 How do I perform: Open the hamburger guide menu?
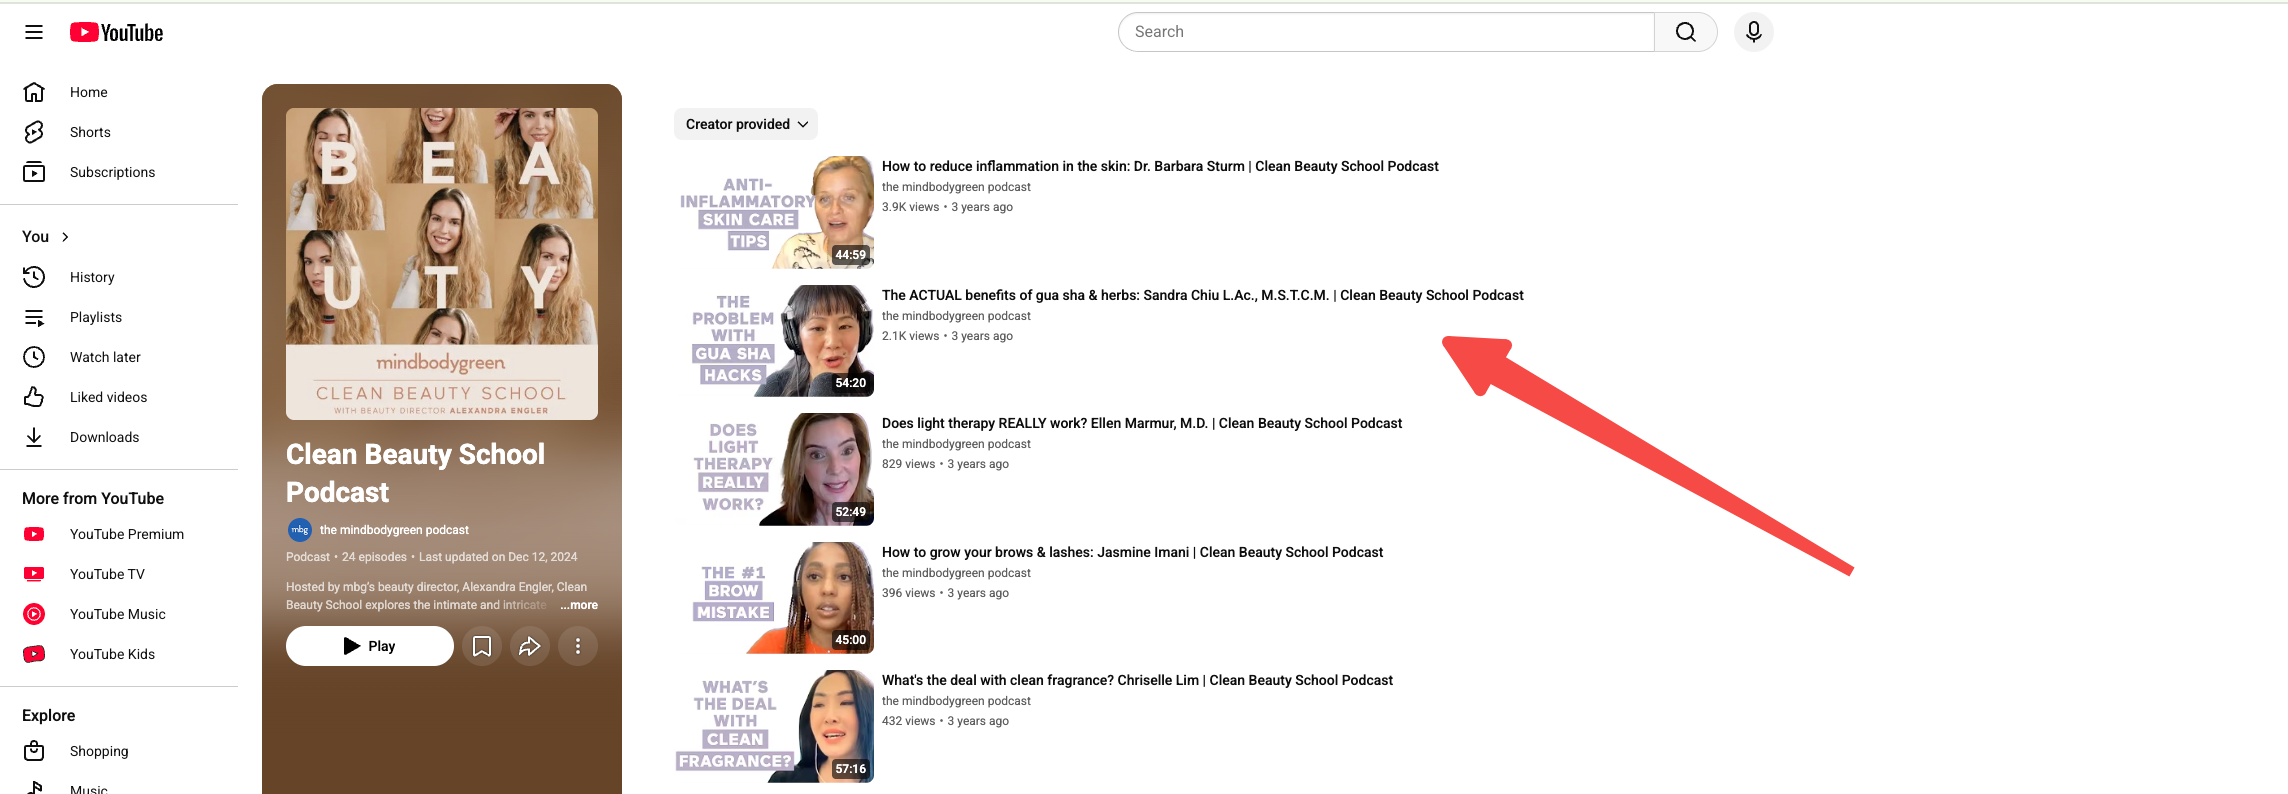tap(34, 32)
